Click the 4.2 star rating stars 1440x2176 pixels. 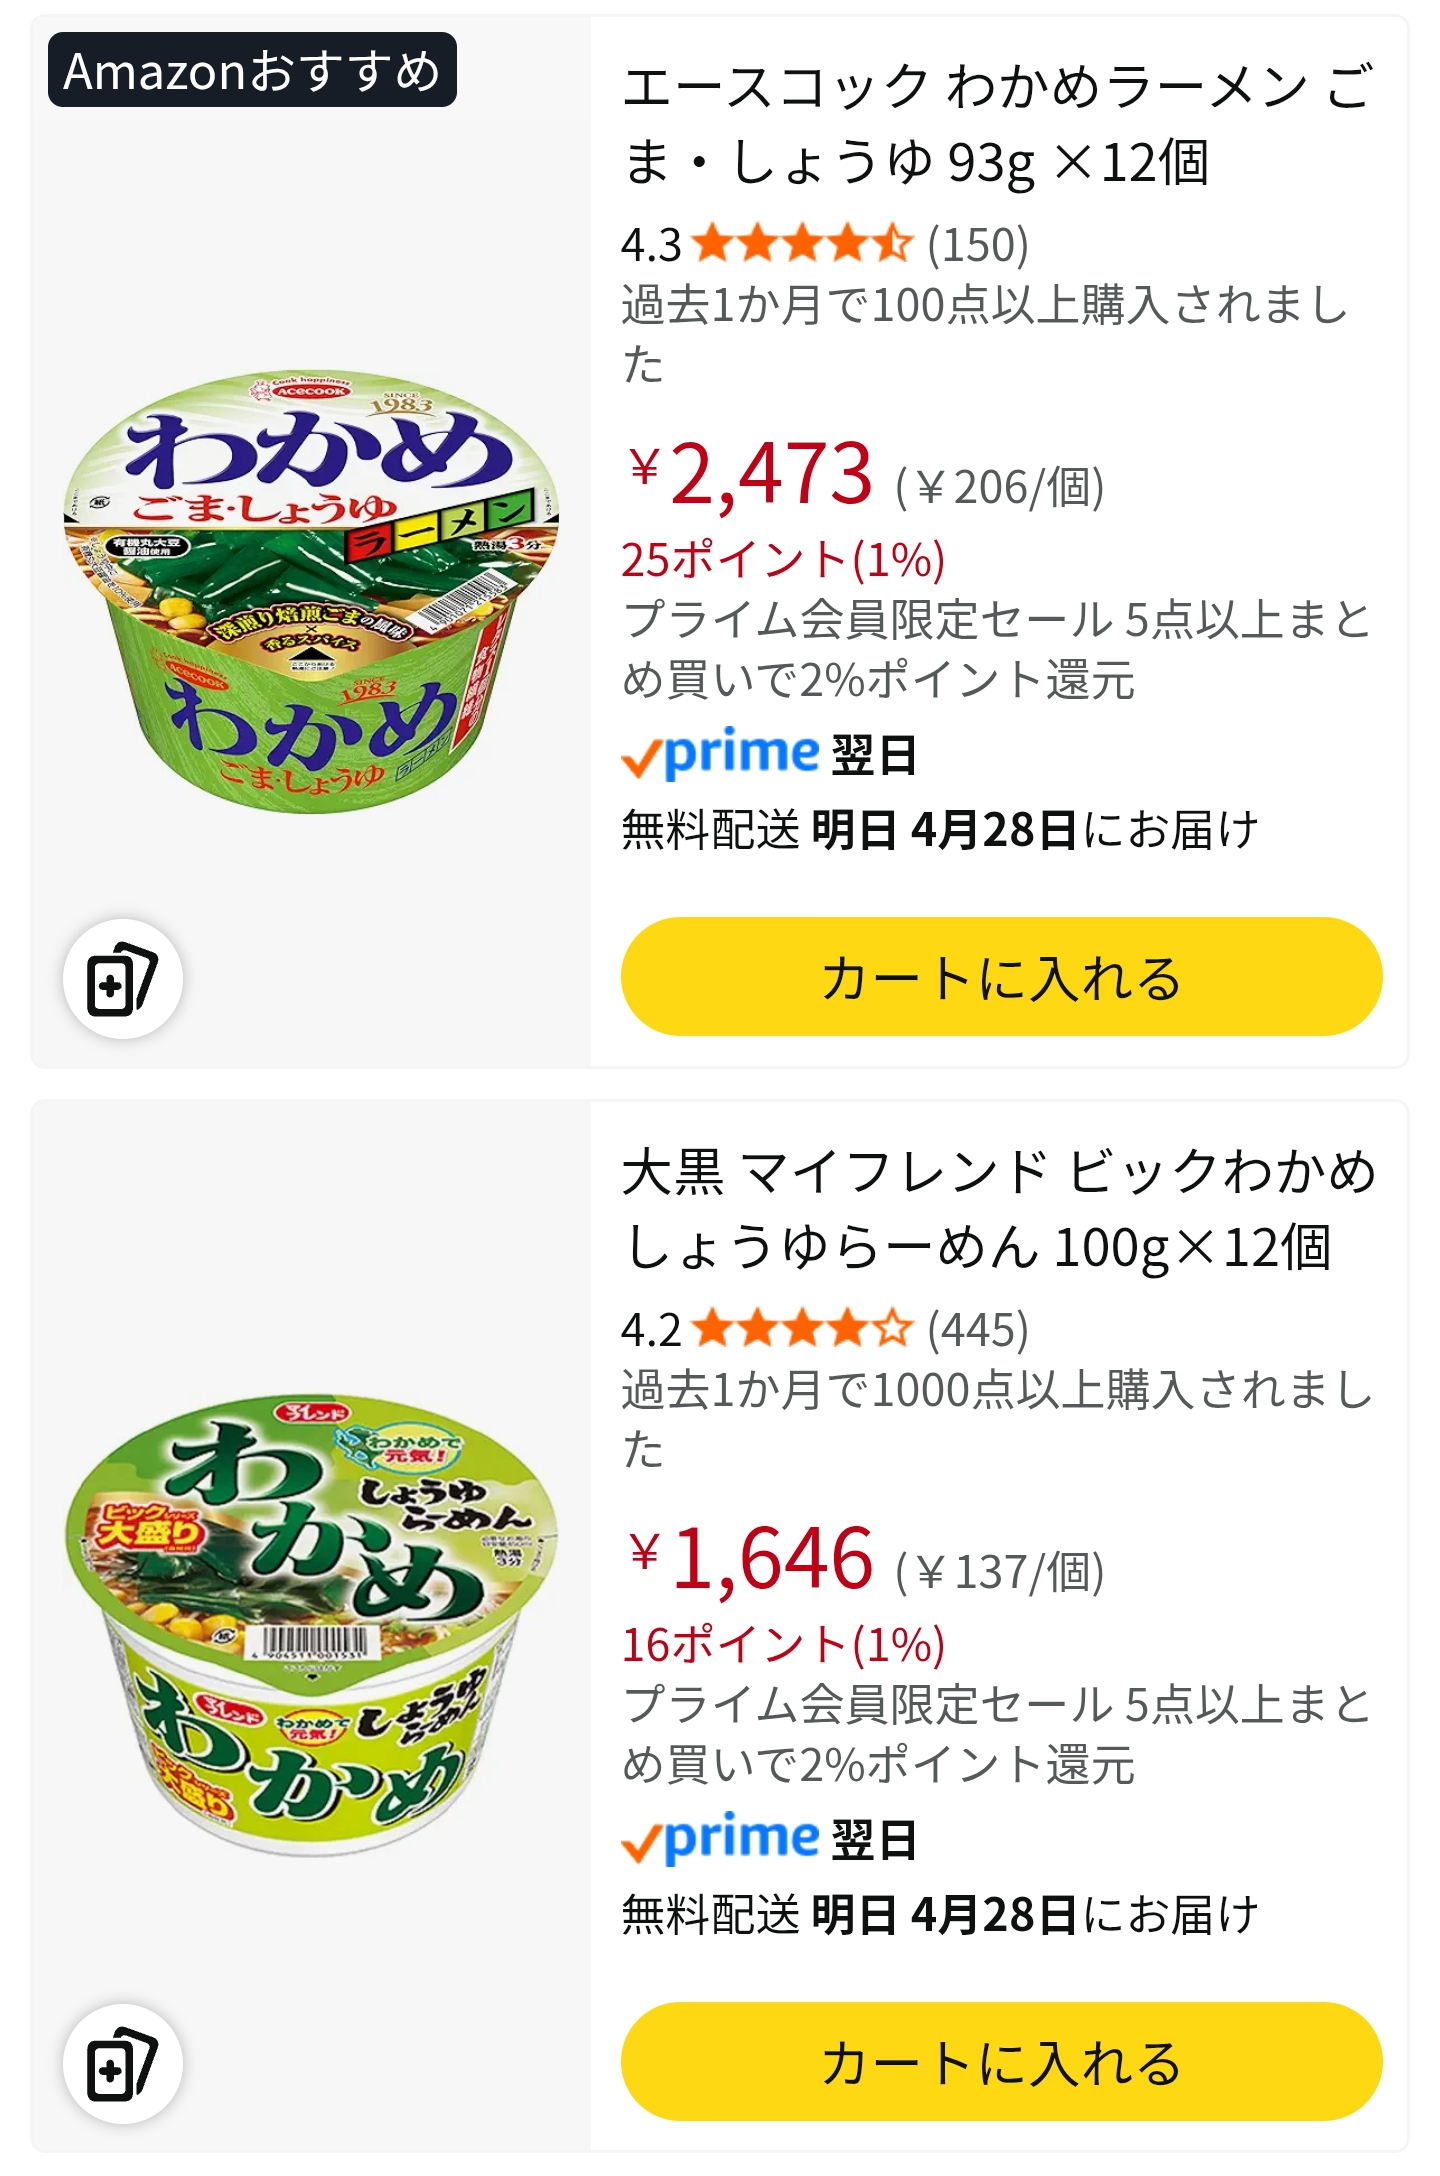802,1330
